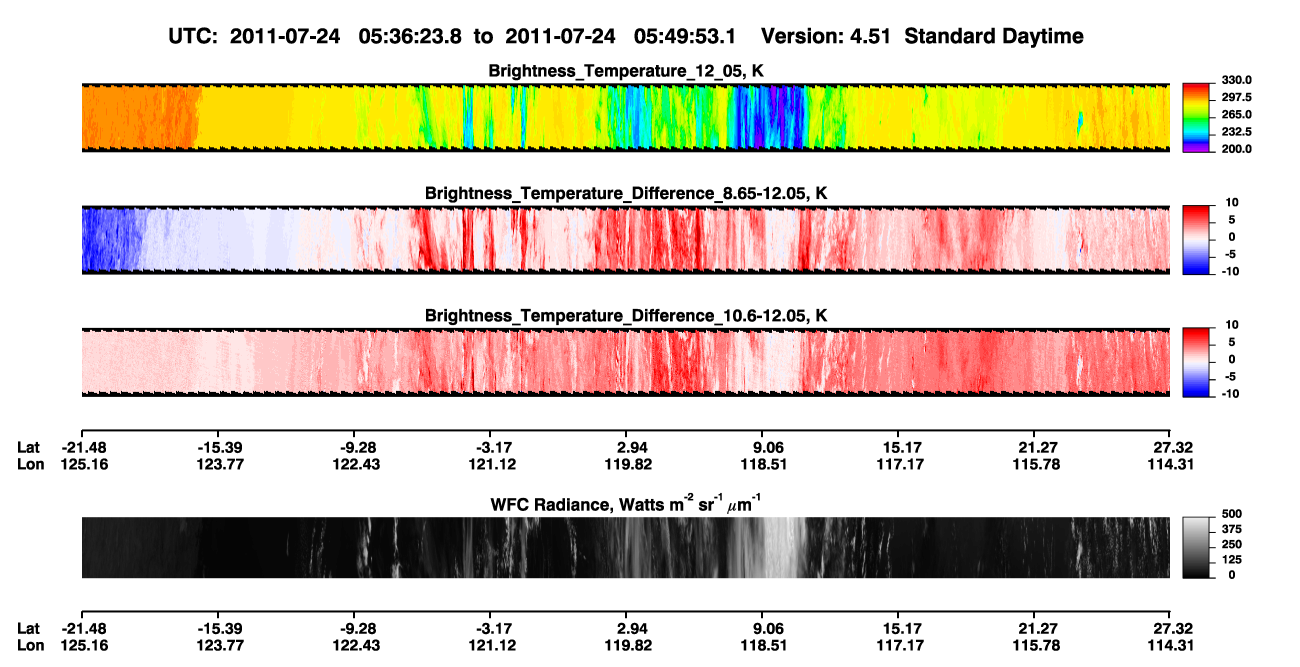Click the 'Version: 4.51 Standard Daytime' header text
Image resolution: width=1300 pixels, height=667 pixels.
click(x=922, y=36)
